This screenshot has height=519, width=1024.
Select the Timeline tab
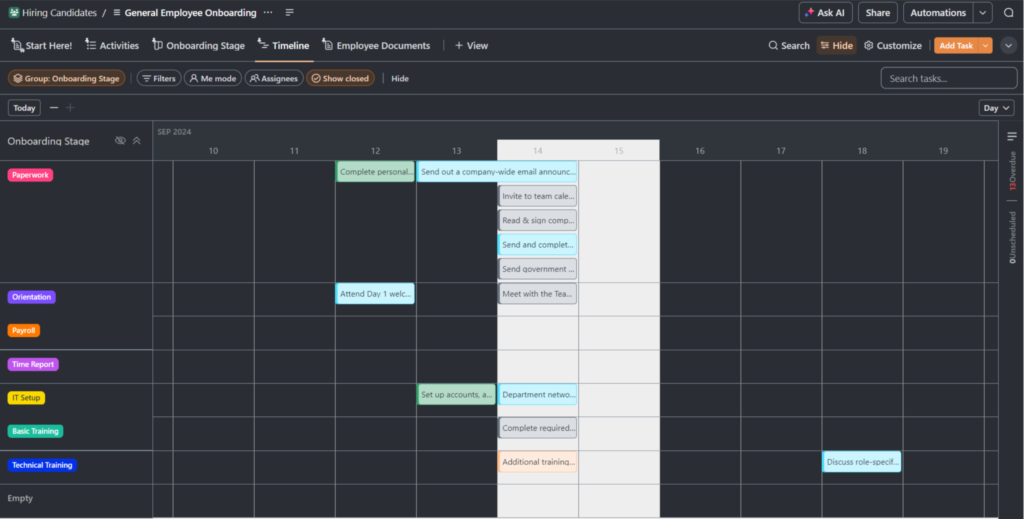click(x=283, y=46)
